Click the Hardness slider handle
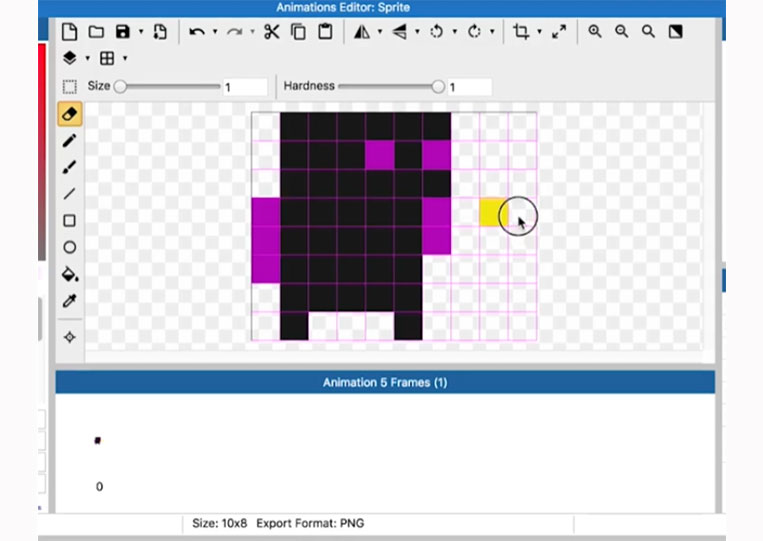This screenshot has width=763, height=541. tap(438, 87)
